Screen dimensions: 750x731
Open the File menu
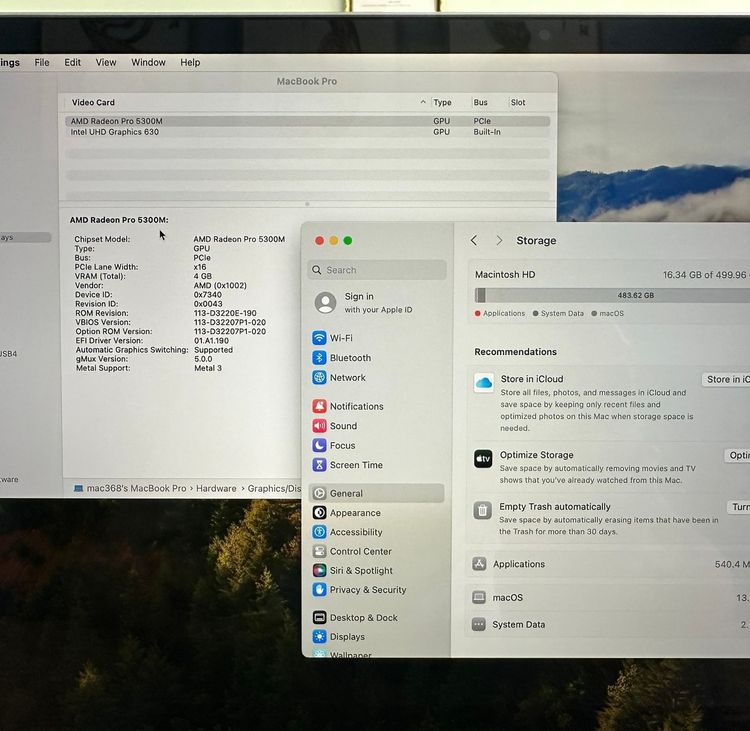[x=42, y=62]
